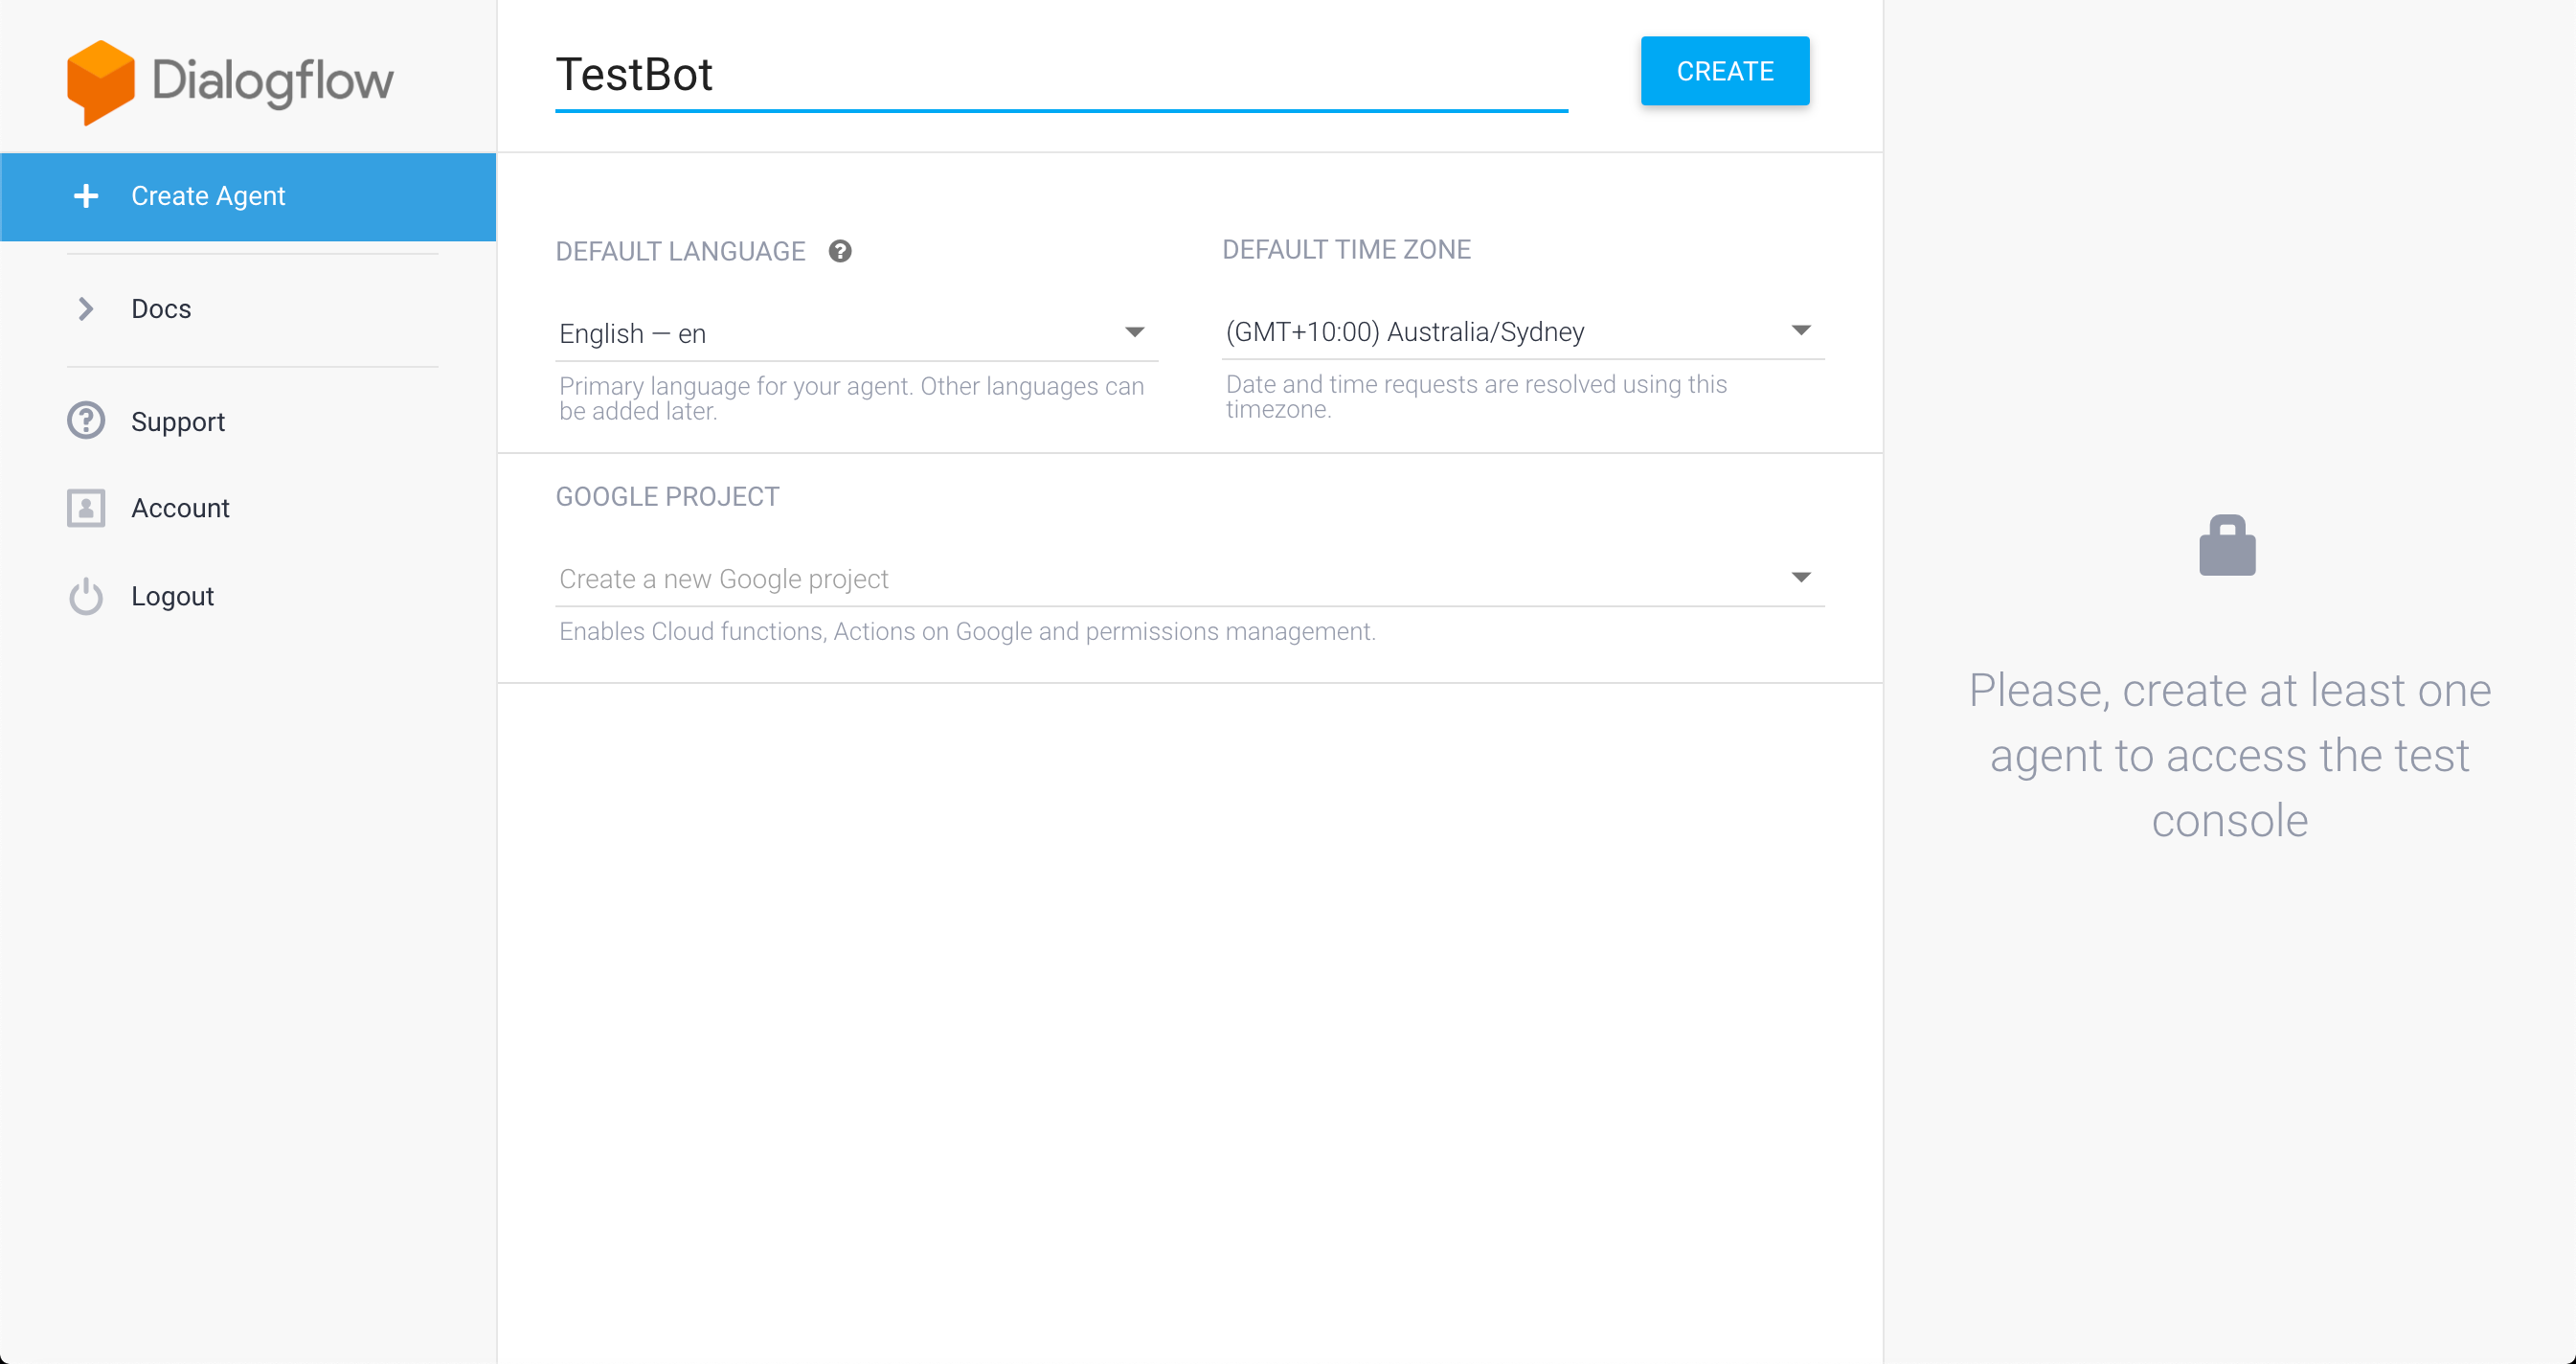Image resolution: width=2576 pixels, height=1364 pixels.
Task: Click the lock icon in test console
Action: point(2227,546)
